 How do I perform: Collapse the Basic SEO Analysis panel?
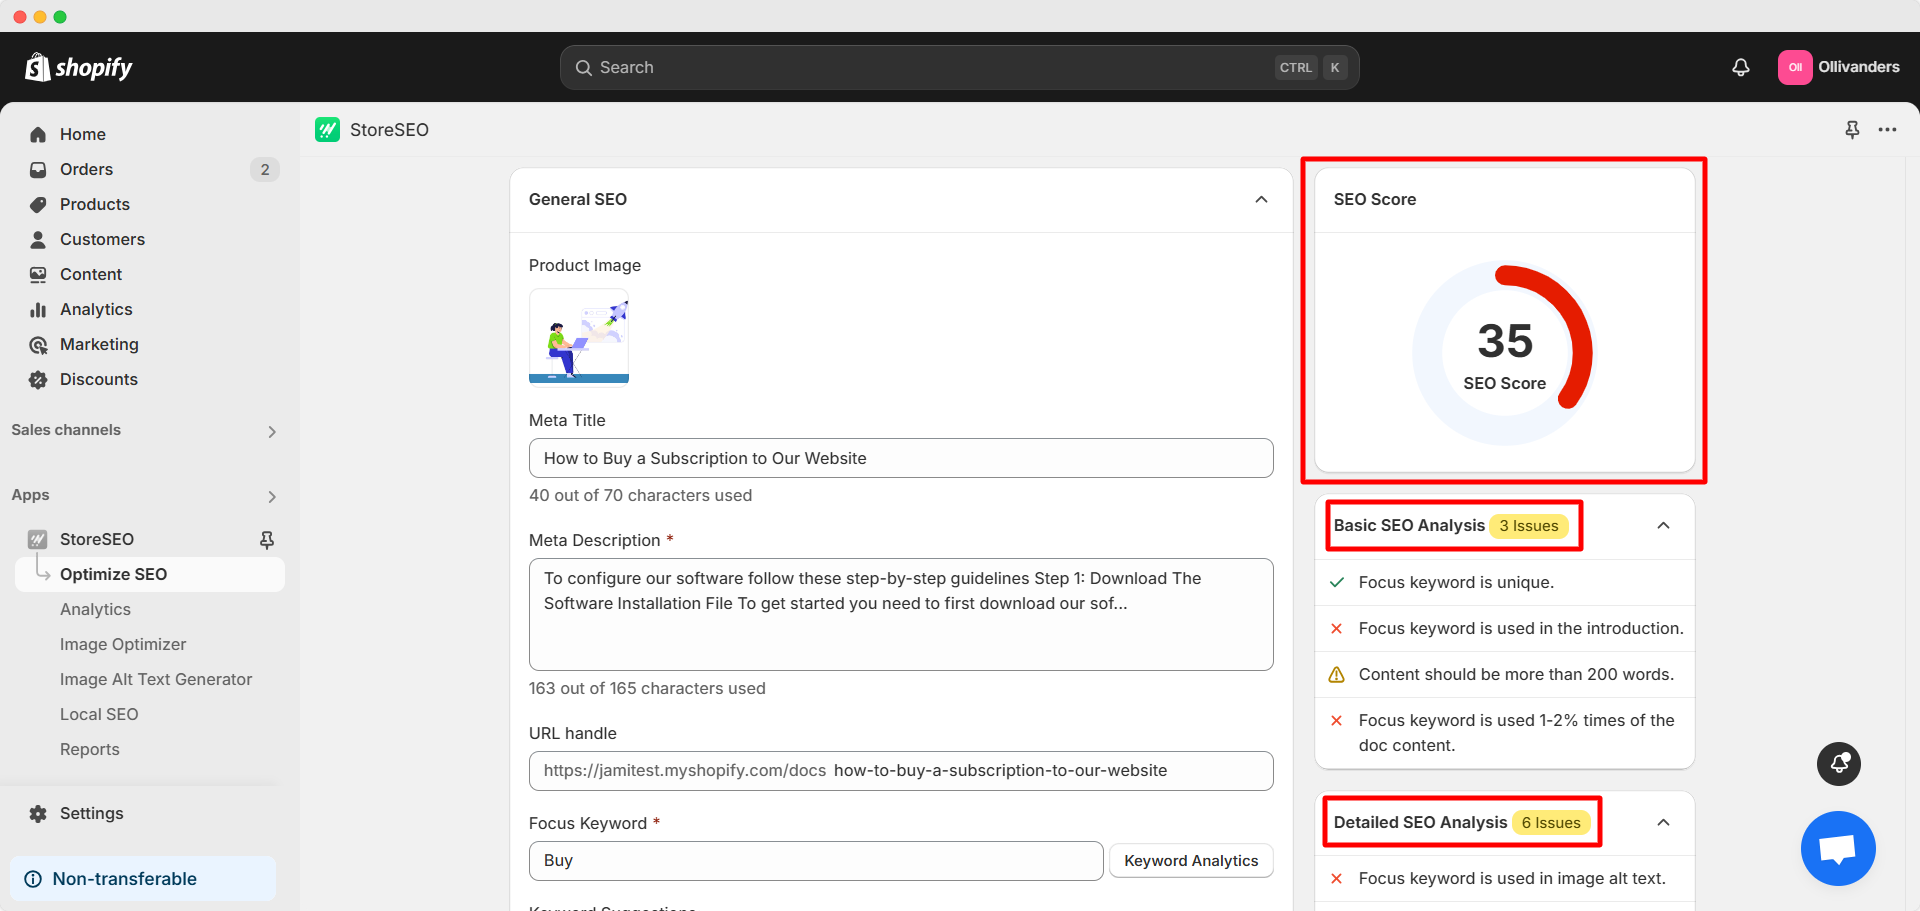tap(1663, 526)
